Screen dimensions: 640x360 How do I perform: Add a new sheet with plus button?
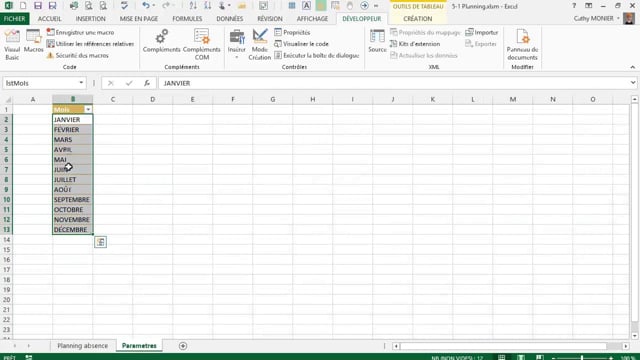(x=183, y=346)
